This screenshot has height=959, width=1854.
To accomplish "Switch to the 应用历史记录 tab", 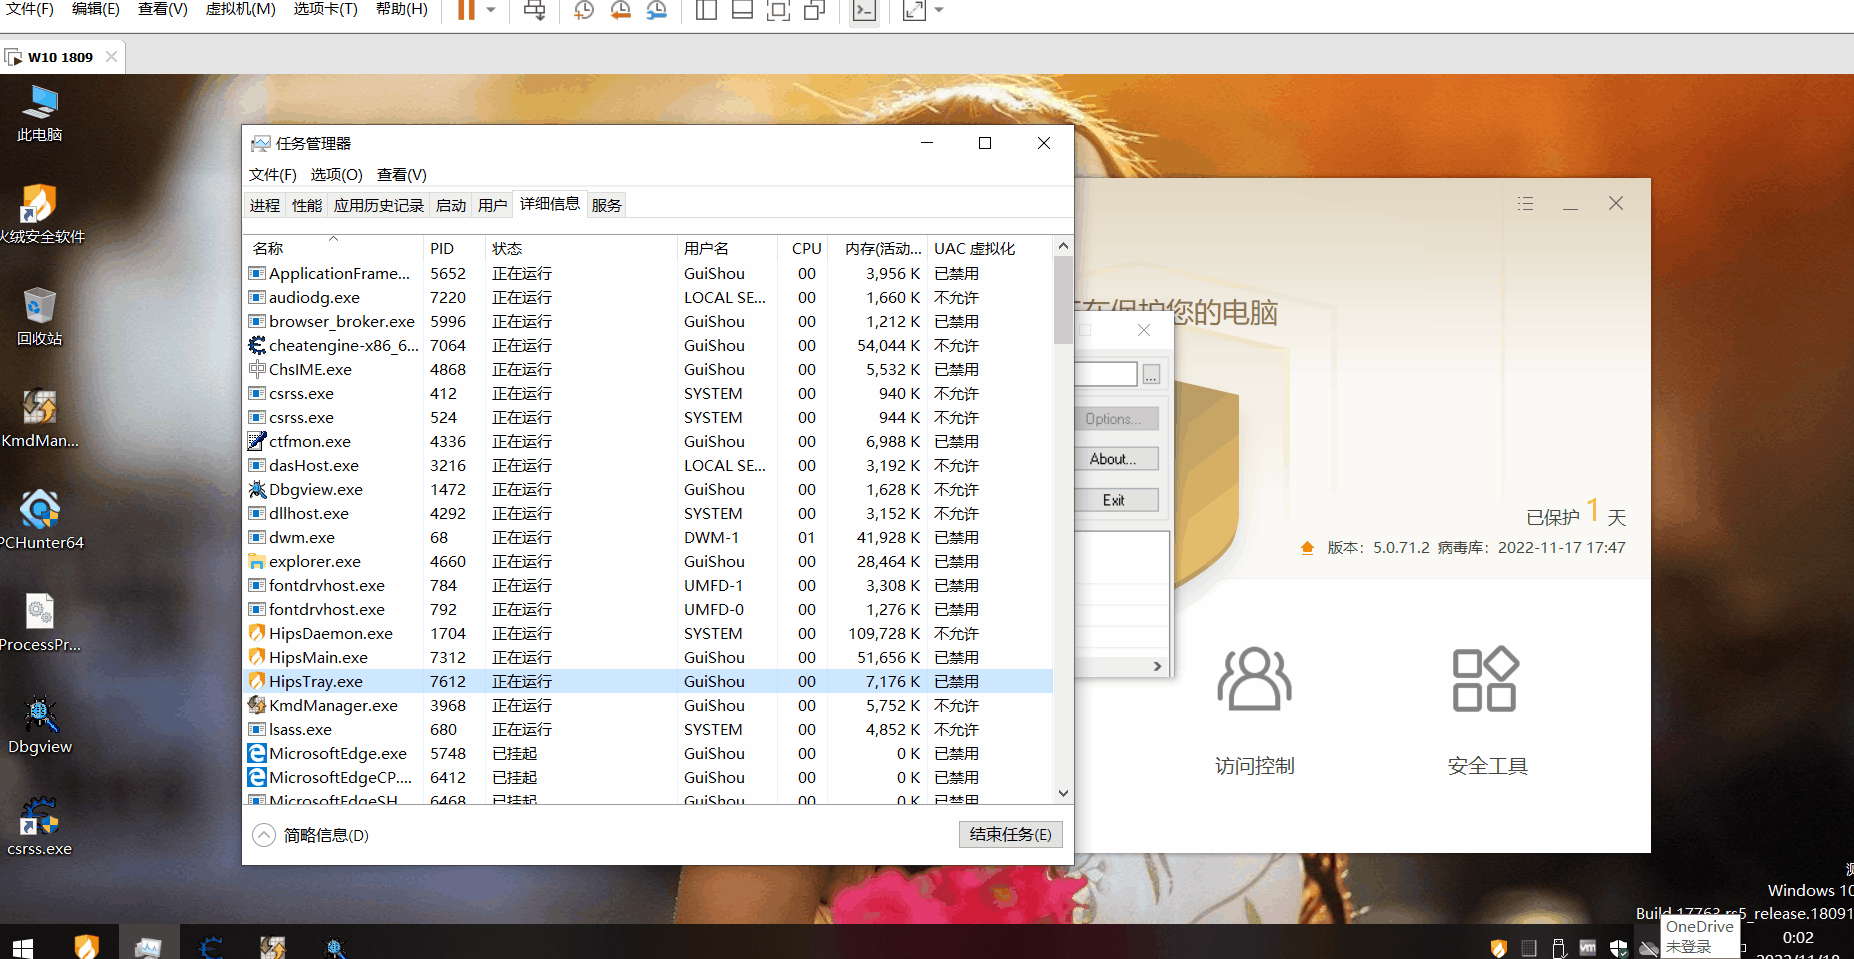I will tap(379, 205).
